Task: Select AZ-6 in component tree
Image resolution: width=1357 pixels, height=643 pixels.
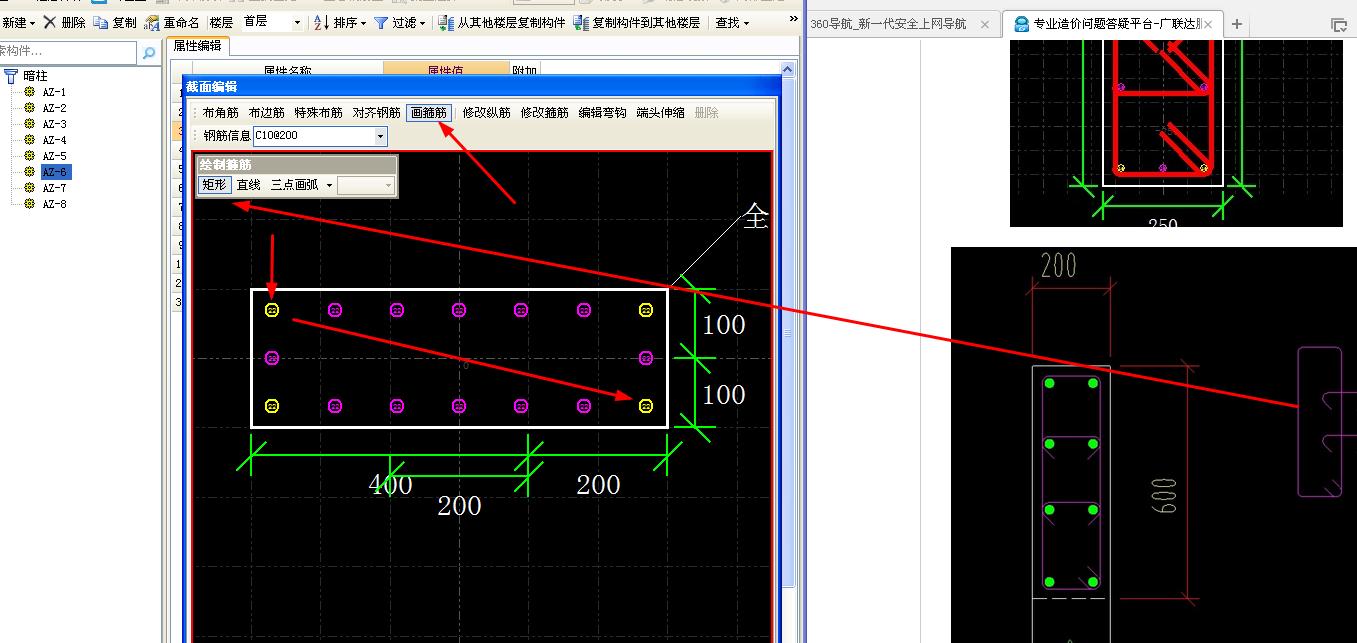Action: point(55,172)
